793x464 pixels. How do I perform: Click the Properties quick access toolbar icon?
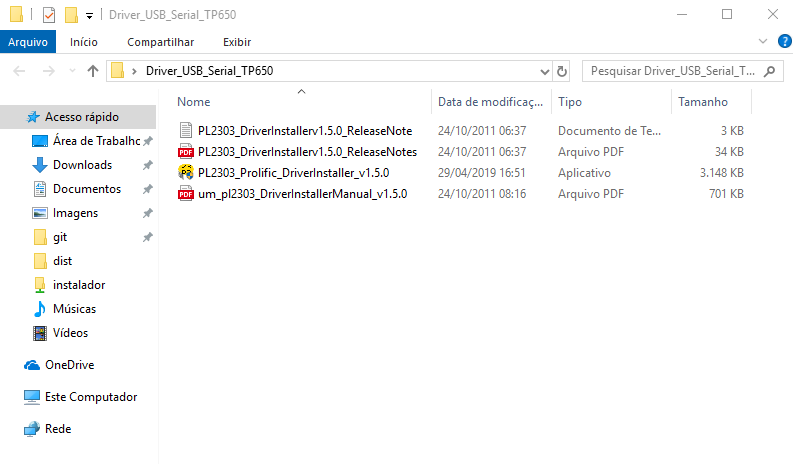(x=49, y=15)
